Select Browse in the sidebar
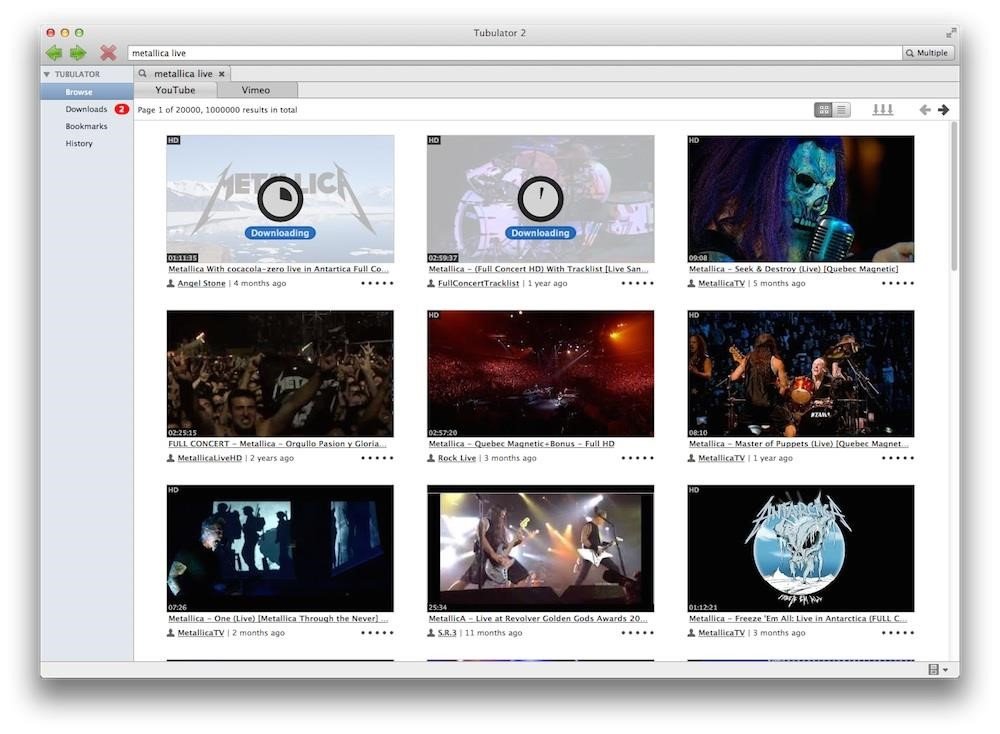Image resolution: width=1000 pixels, height=734 pixels. (87, 92)
